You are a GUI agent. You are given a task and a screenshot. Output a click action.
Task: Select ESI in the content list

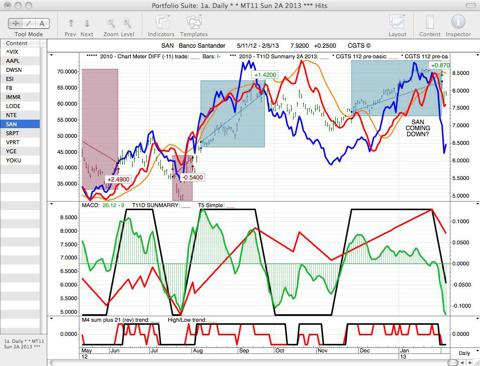tap(20, 79)
